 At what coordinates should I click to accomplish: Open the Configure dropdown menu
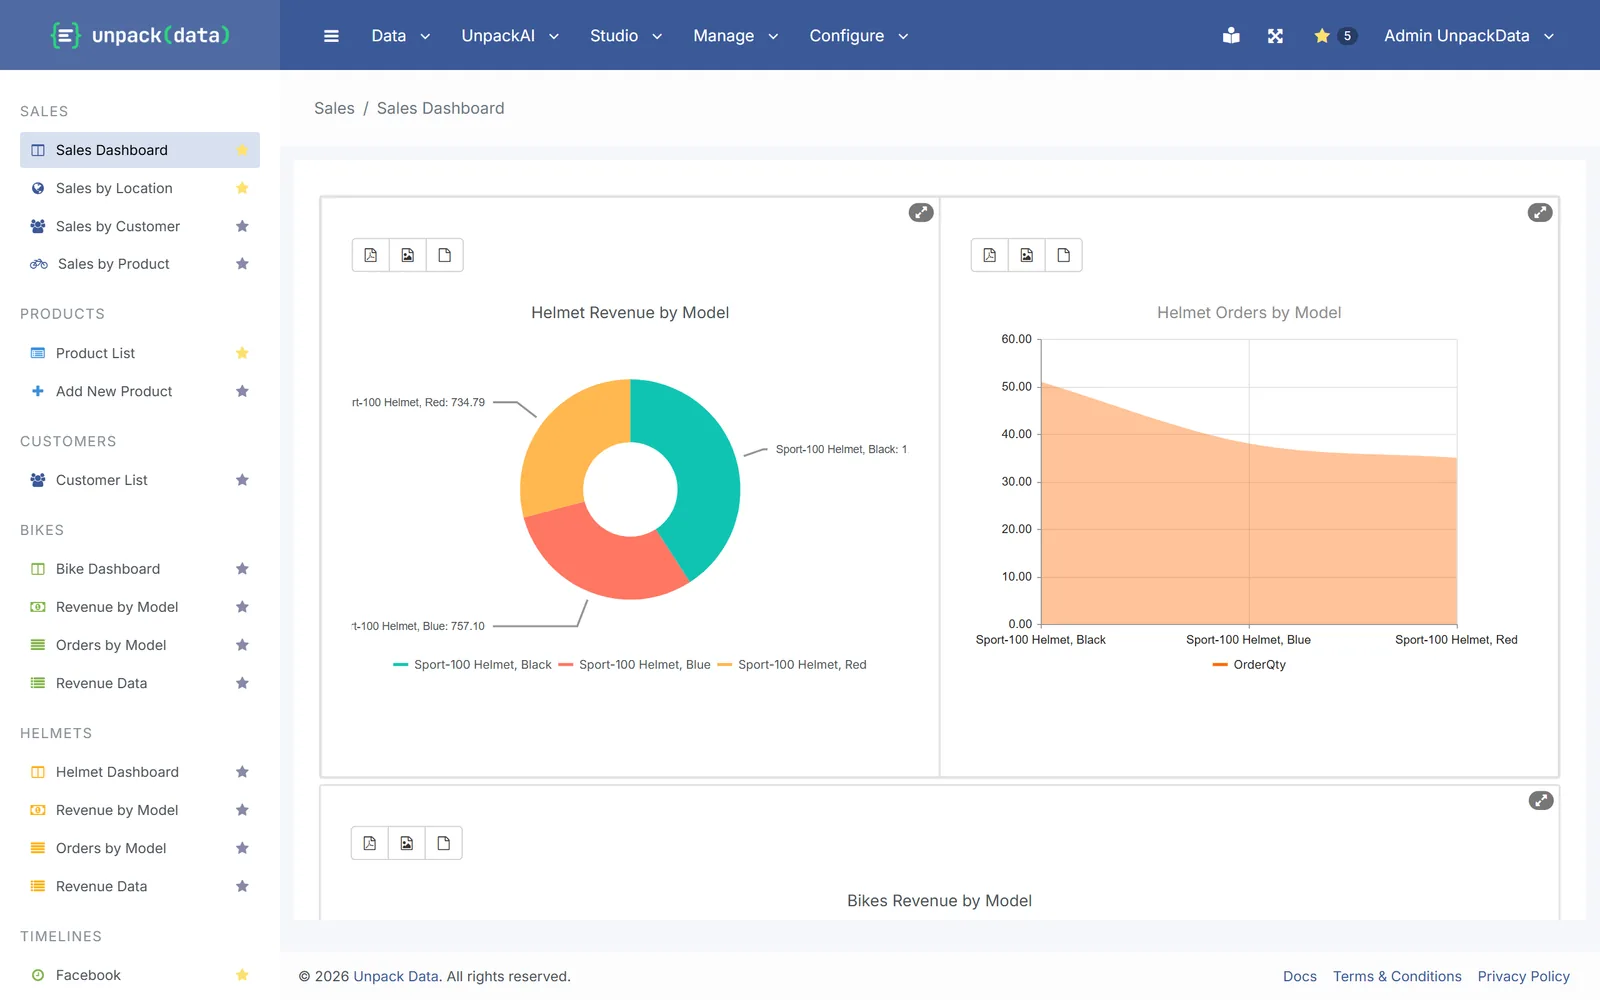coord(859,36)
